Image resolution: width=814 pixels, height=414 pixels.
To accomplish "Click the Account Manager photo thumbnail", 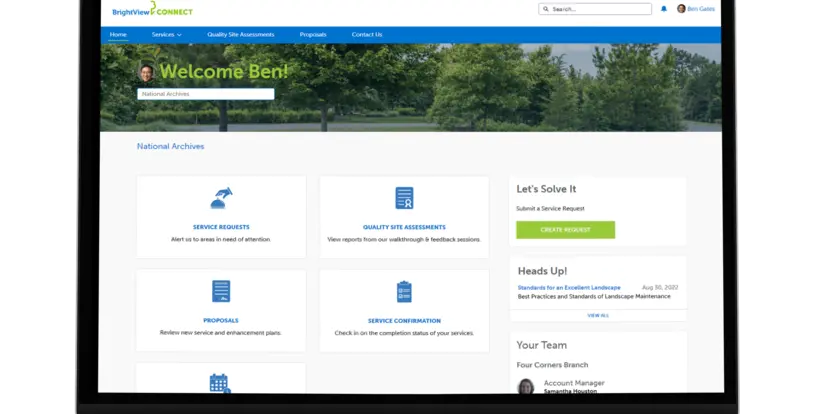I will click(526, 386).
